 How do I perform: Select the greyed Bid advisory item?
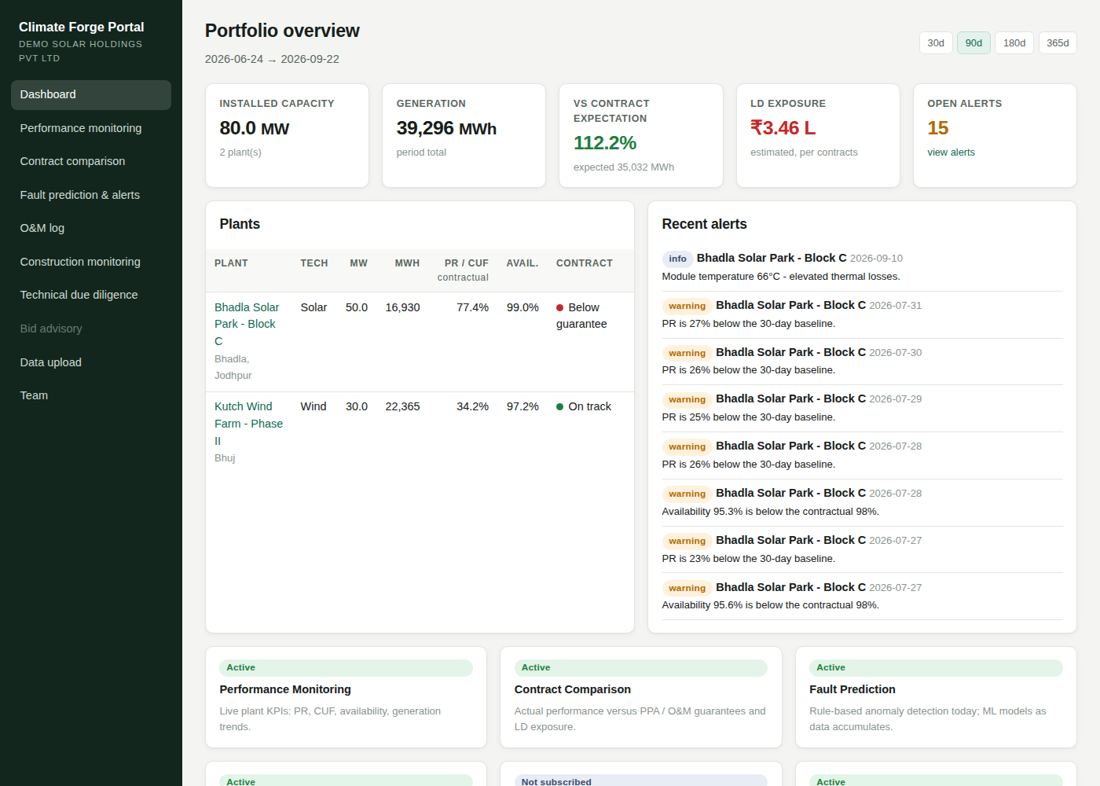90,328
